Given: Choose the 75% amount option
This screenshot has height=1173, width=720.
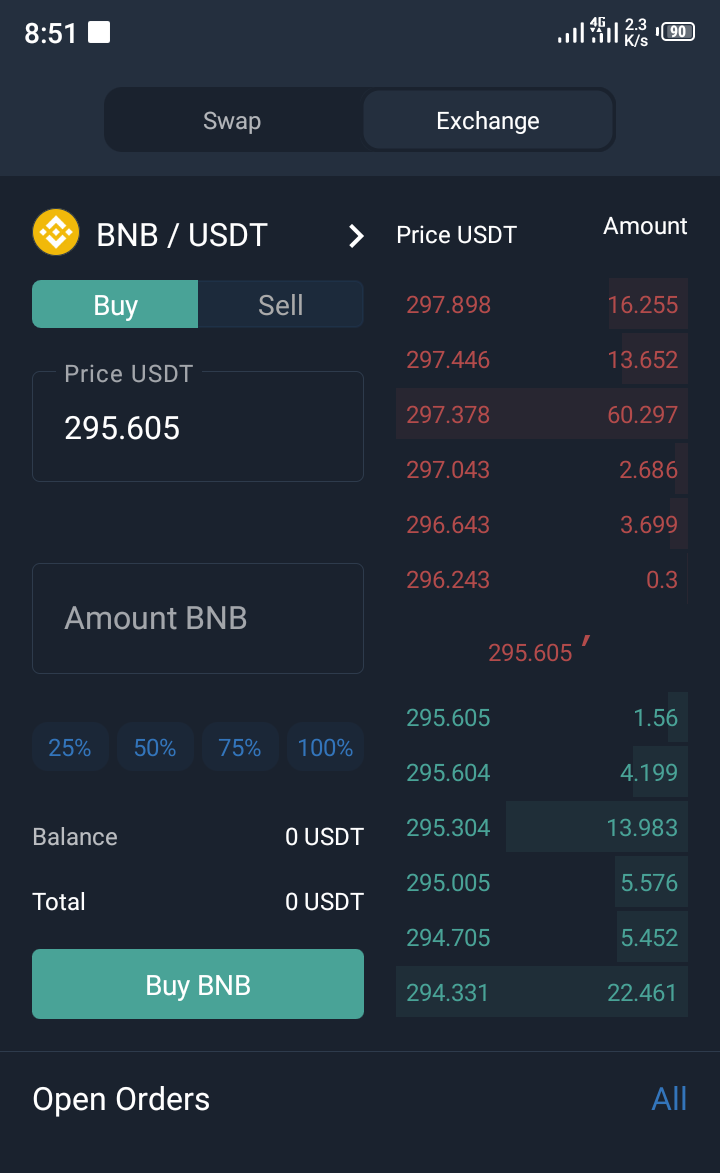Looking at the screenshot, I should point(240,747).
